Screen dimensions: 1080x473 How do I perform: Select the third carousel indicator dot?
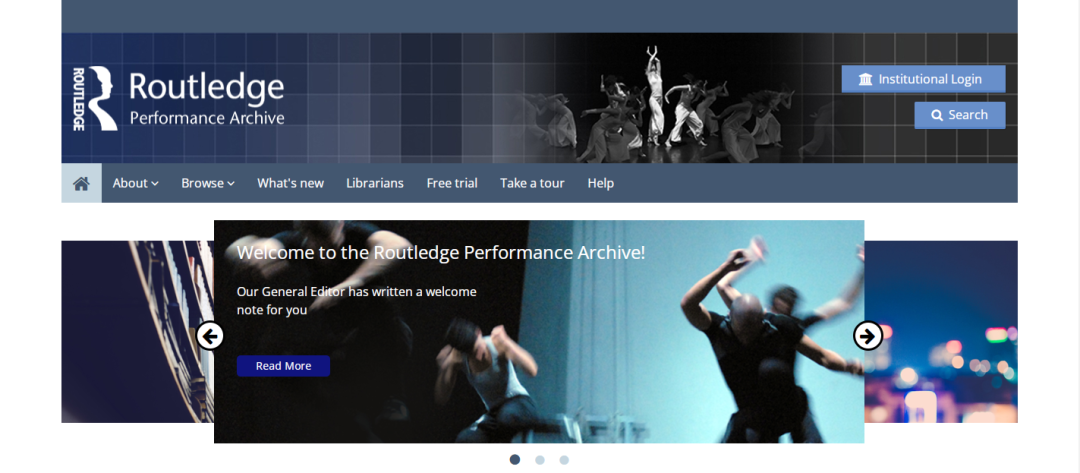(x=564, y=460)
